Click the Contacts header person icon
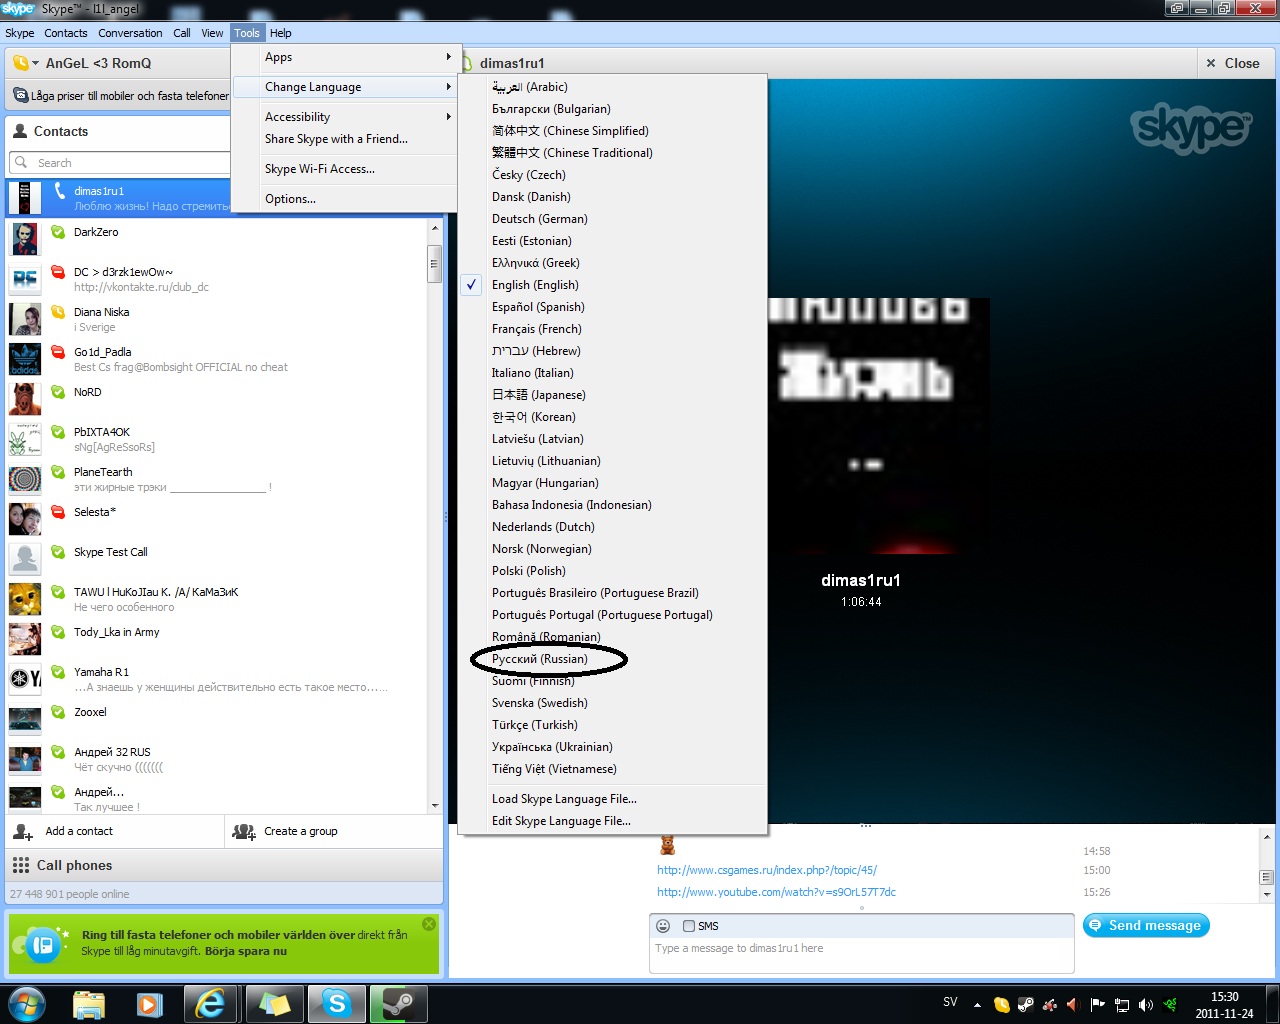 click(x=20, y=131)
